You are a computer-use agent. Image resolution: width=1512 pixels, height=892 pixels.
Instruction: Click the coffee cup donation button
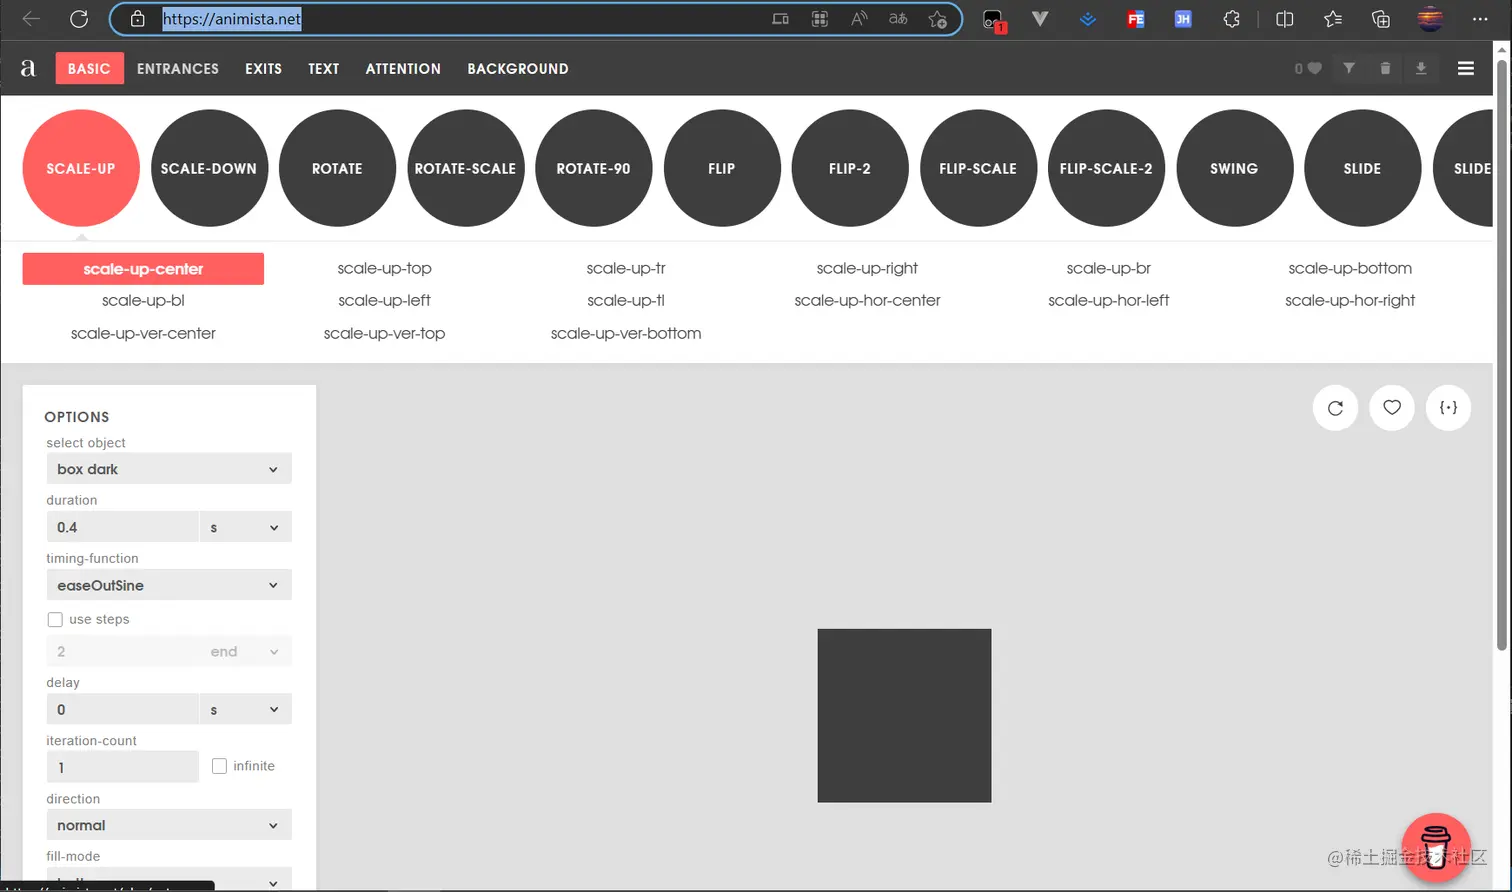tap(1436, 848)
